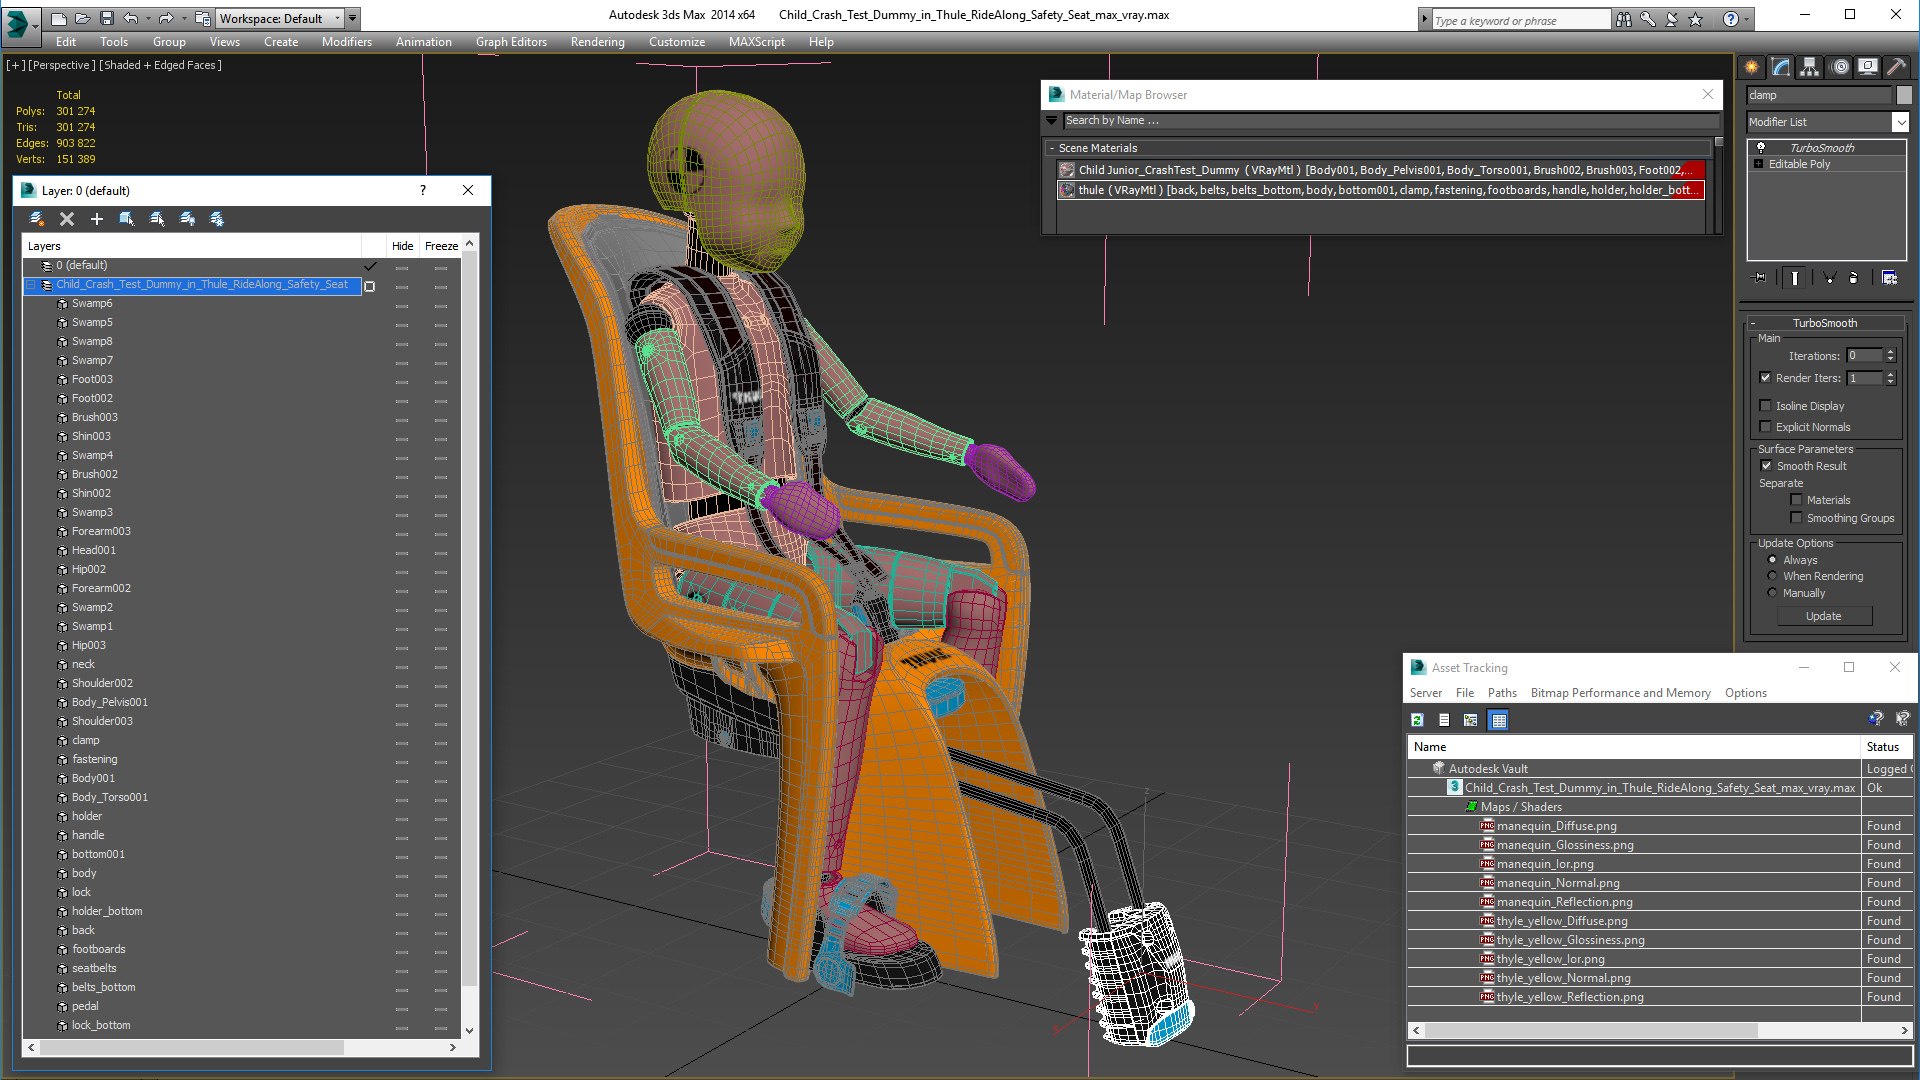
Task: Open the Create command panel tab
Action: 1752,67
